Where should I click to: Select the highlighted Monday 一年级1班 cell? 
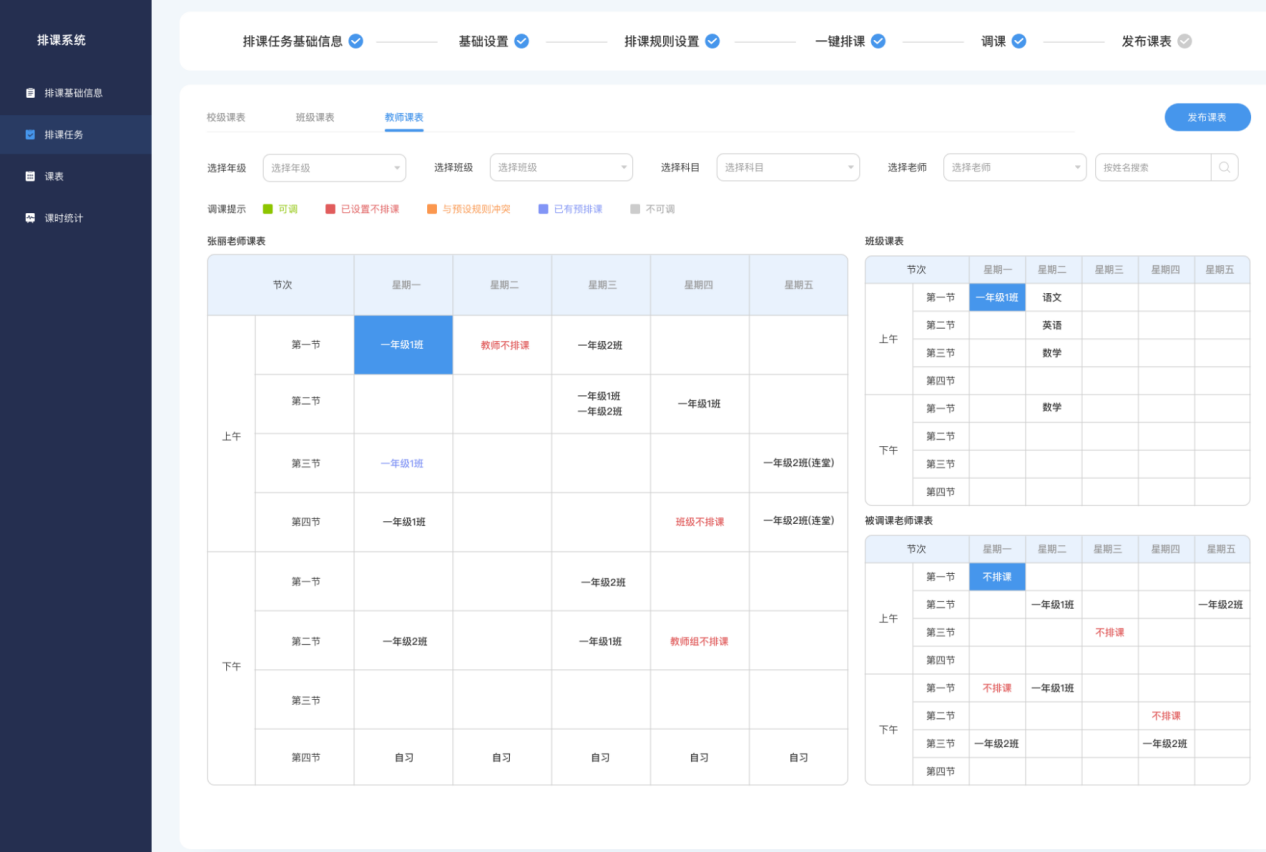[x=403, y=345]
